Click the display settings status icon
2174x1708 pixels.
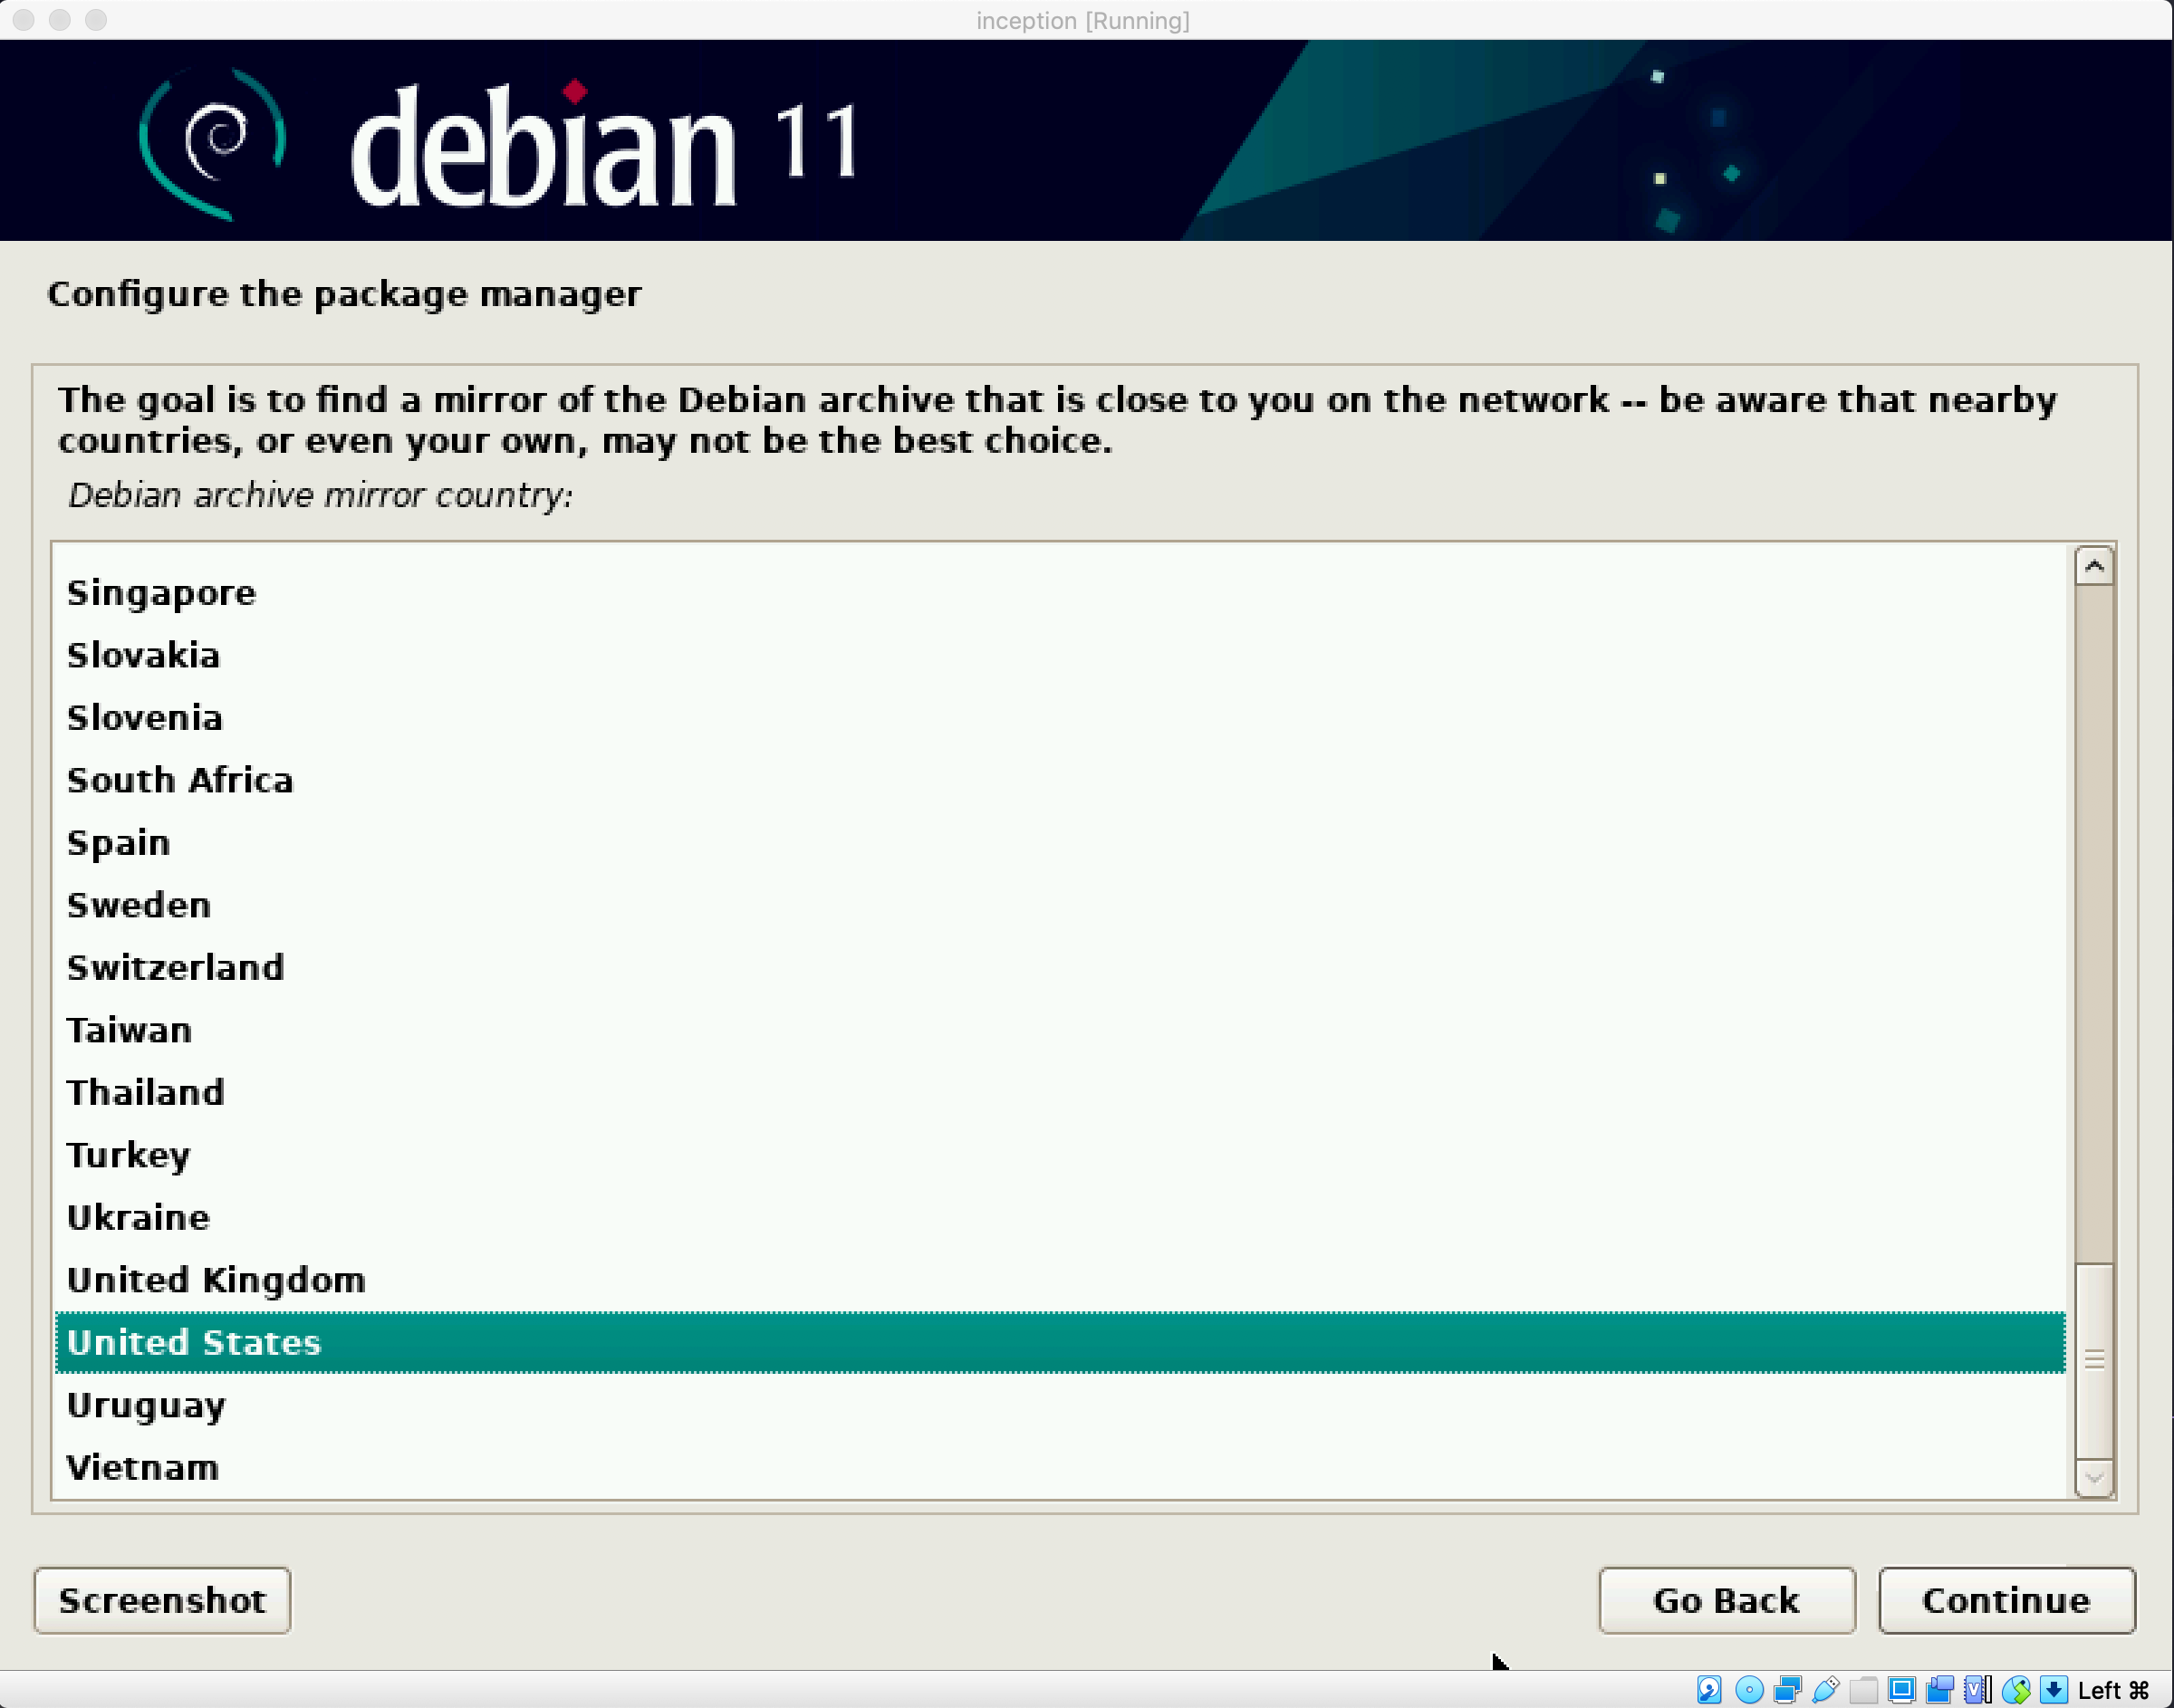(1901, 1690)
